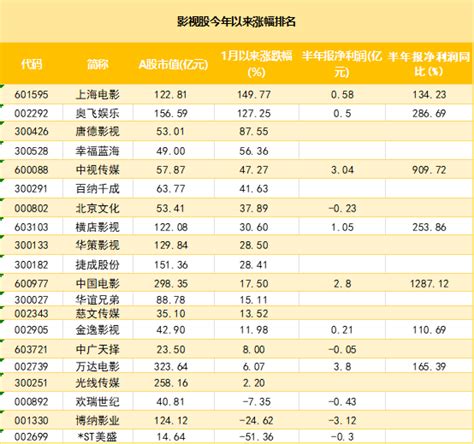Click the *ST美盛 name cell

(96, 437)
